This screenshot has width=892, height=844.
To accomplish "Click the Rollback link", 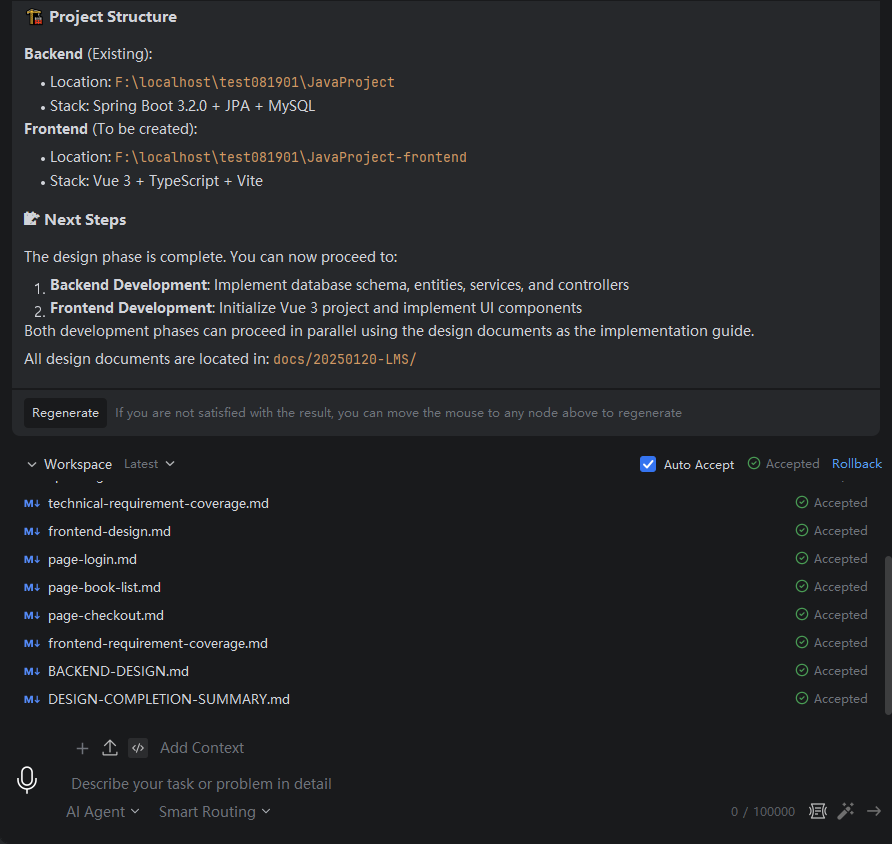I will click(x=857, y=464).
